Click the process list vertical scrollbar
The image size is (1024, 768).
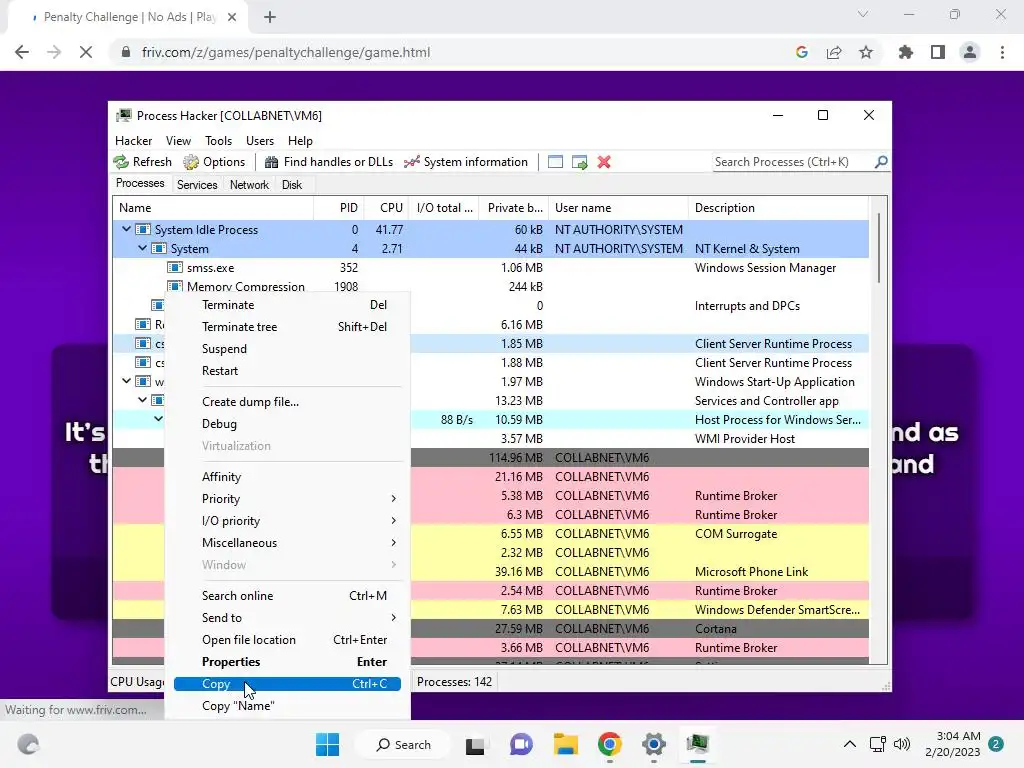[879, 248]
